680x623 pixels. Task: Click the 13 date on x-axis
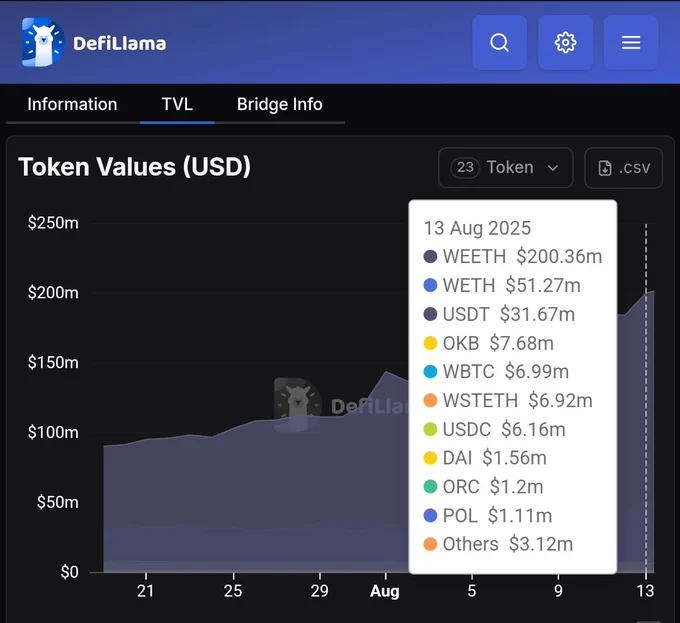tap(645, 591)
